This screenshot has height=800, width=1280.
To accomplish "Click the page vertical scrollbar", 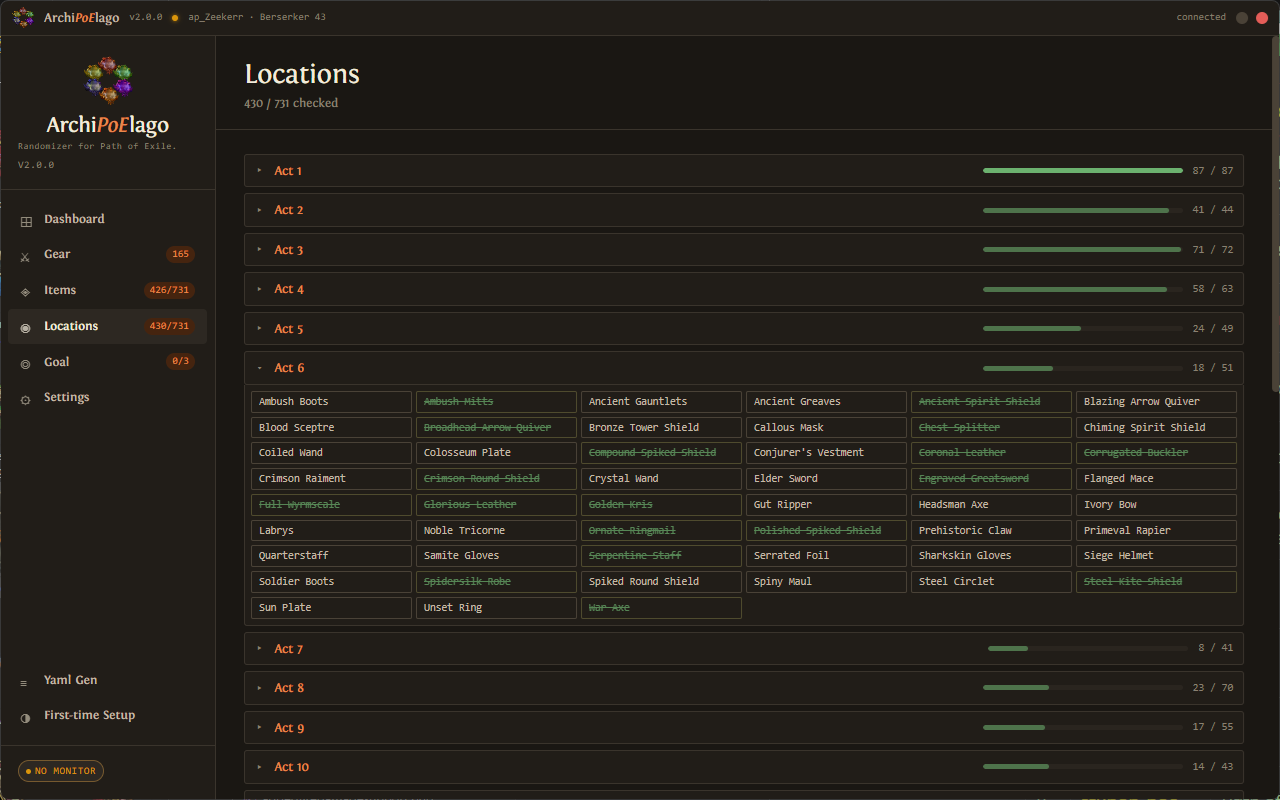I will 1275,215.
